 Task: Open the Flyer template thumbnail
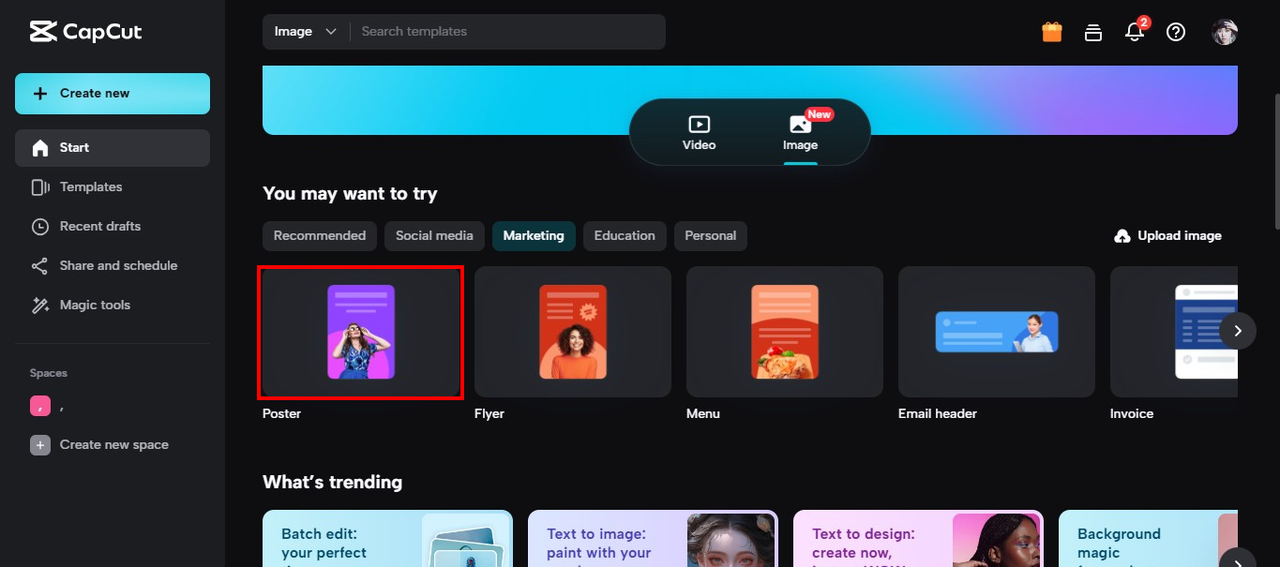573,332
